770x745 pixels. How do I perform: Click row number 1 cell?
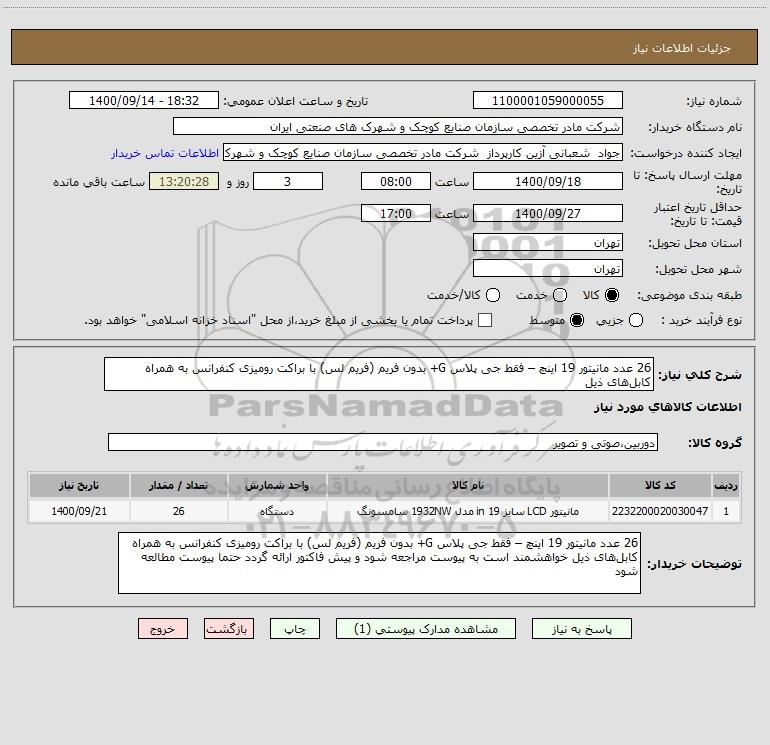(x=726, y=511)
